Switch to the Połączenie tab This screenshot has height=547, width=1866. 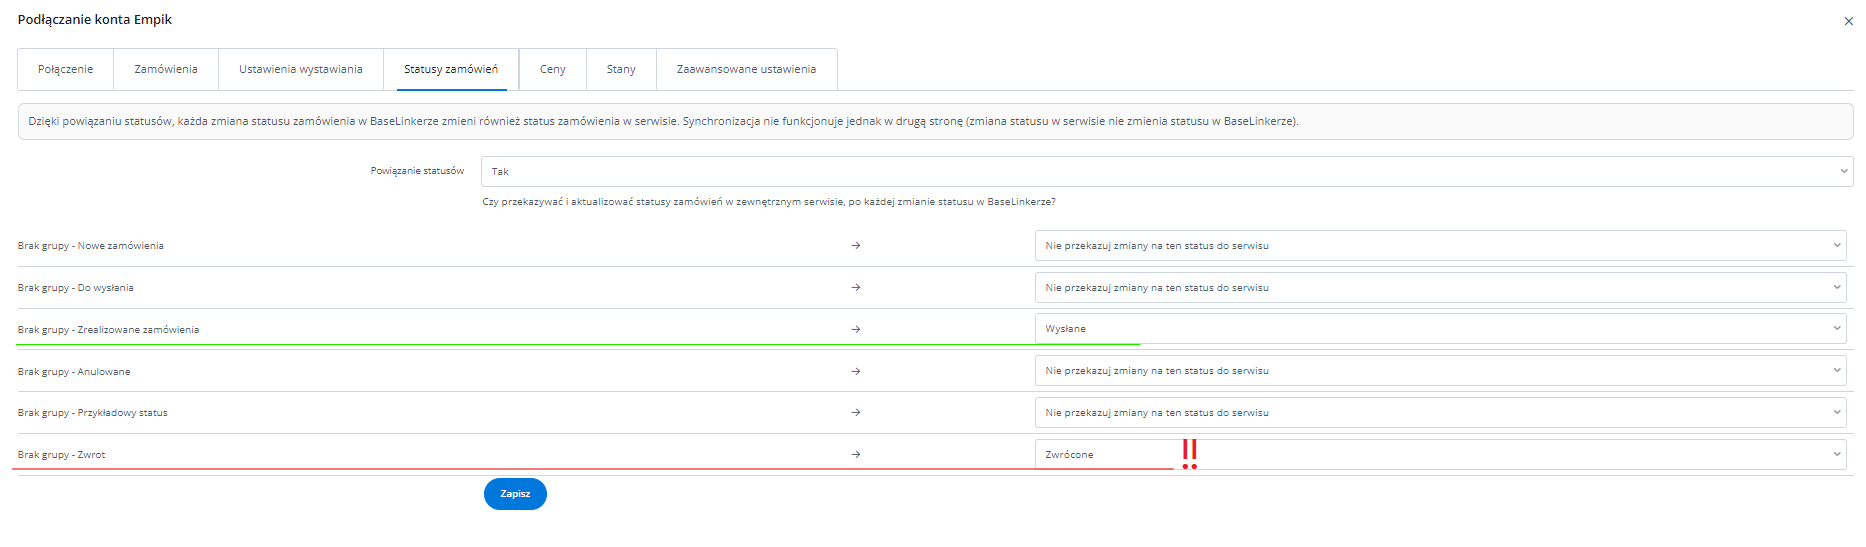(x=66, y=69)
